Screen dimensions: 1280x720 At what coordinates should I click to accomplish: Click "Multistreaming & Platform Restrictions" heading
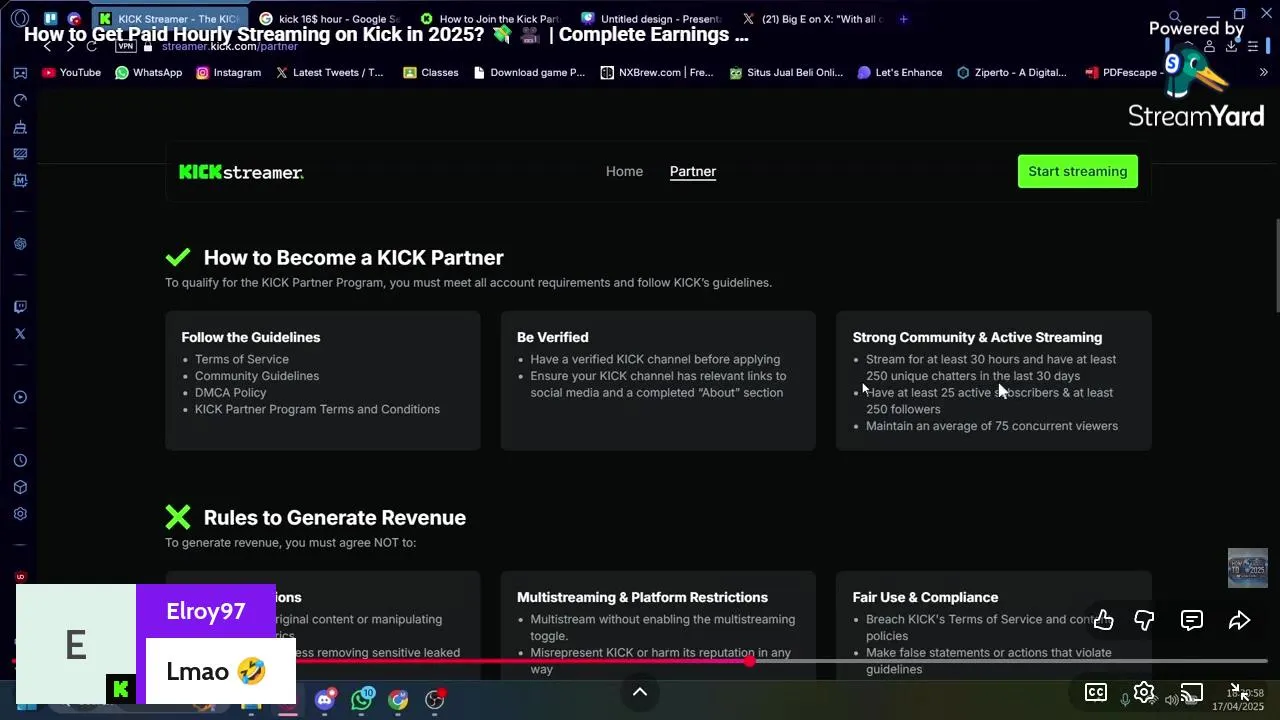coord(642,597)
